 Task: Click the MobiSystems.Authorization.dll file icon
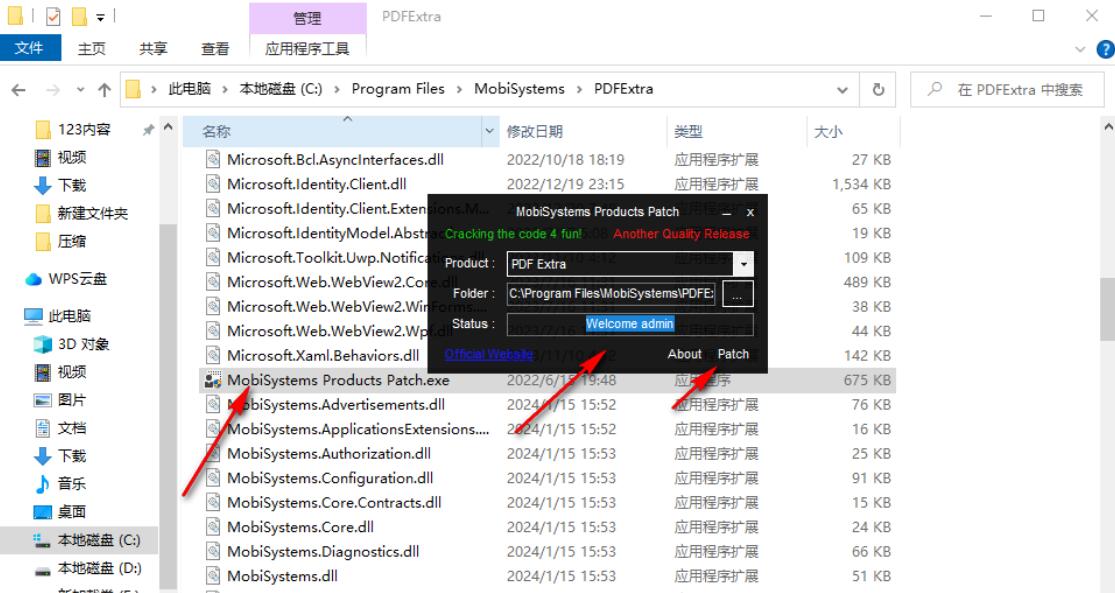coord(213,454)
